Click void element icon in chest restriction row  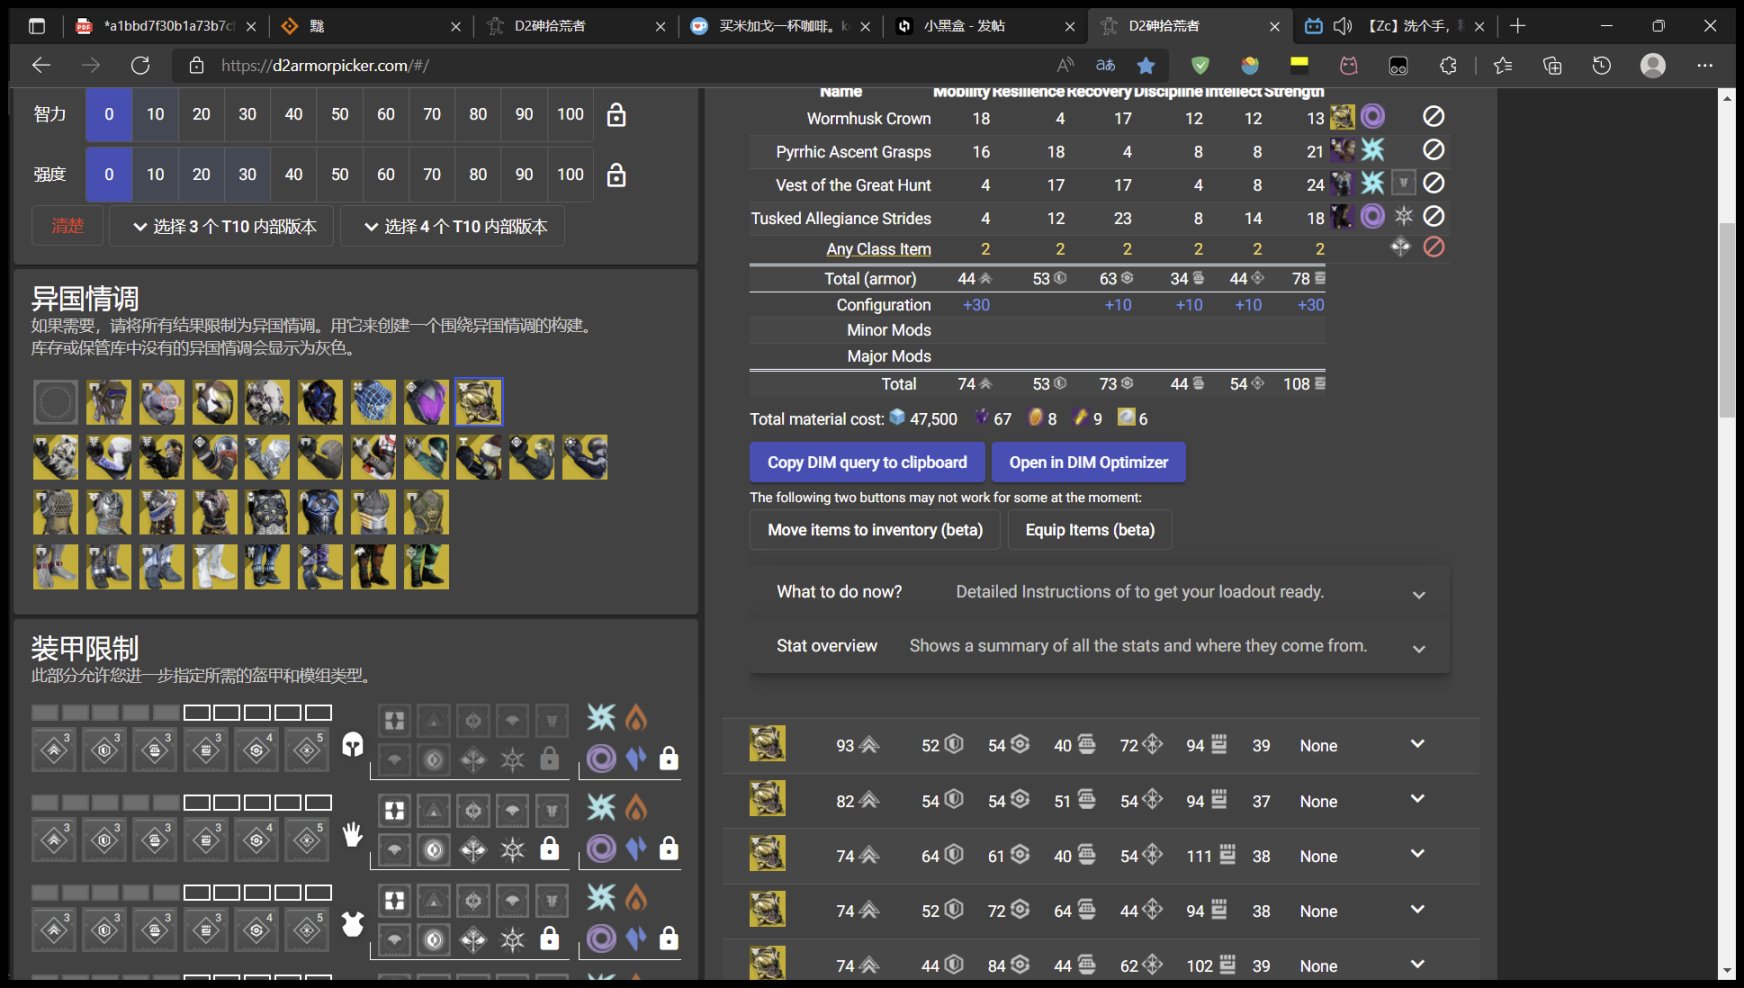pos(601,939)
